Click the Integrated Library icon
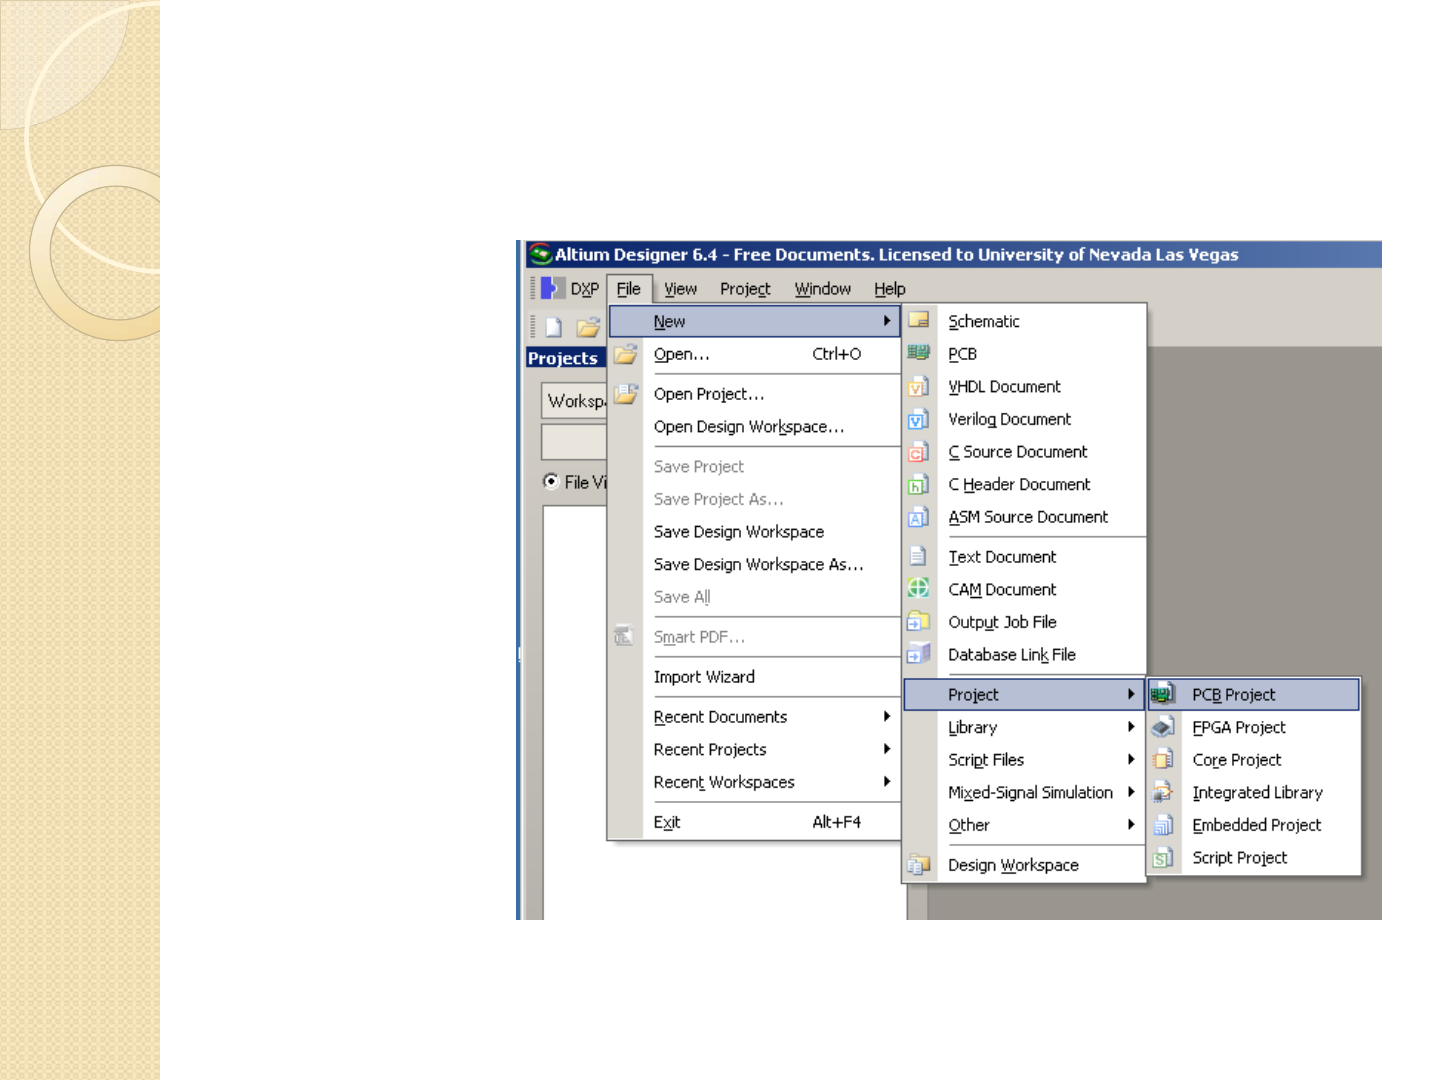 [x=1162, y=792]
